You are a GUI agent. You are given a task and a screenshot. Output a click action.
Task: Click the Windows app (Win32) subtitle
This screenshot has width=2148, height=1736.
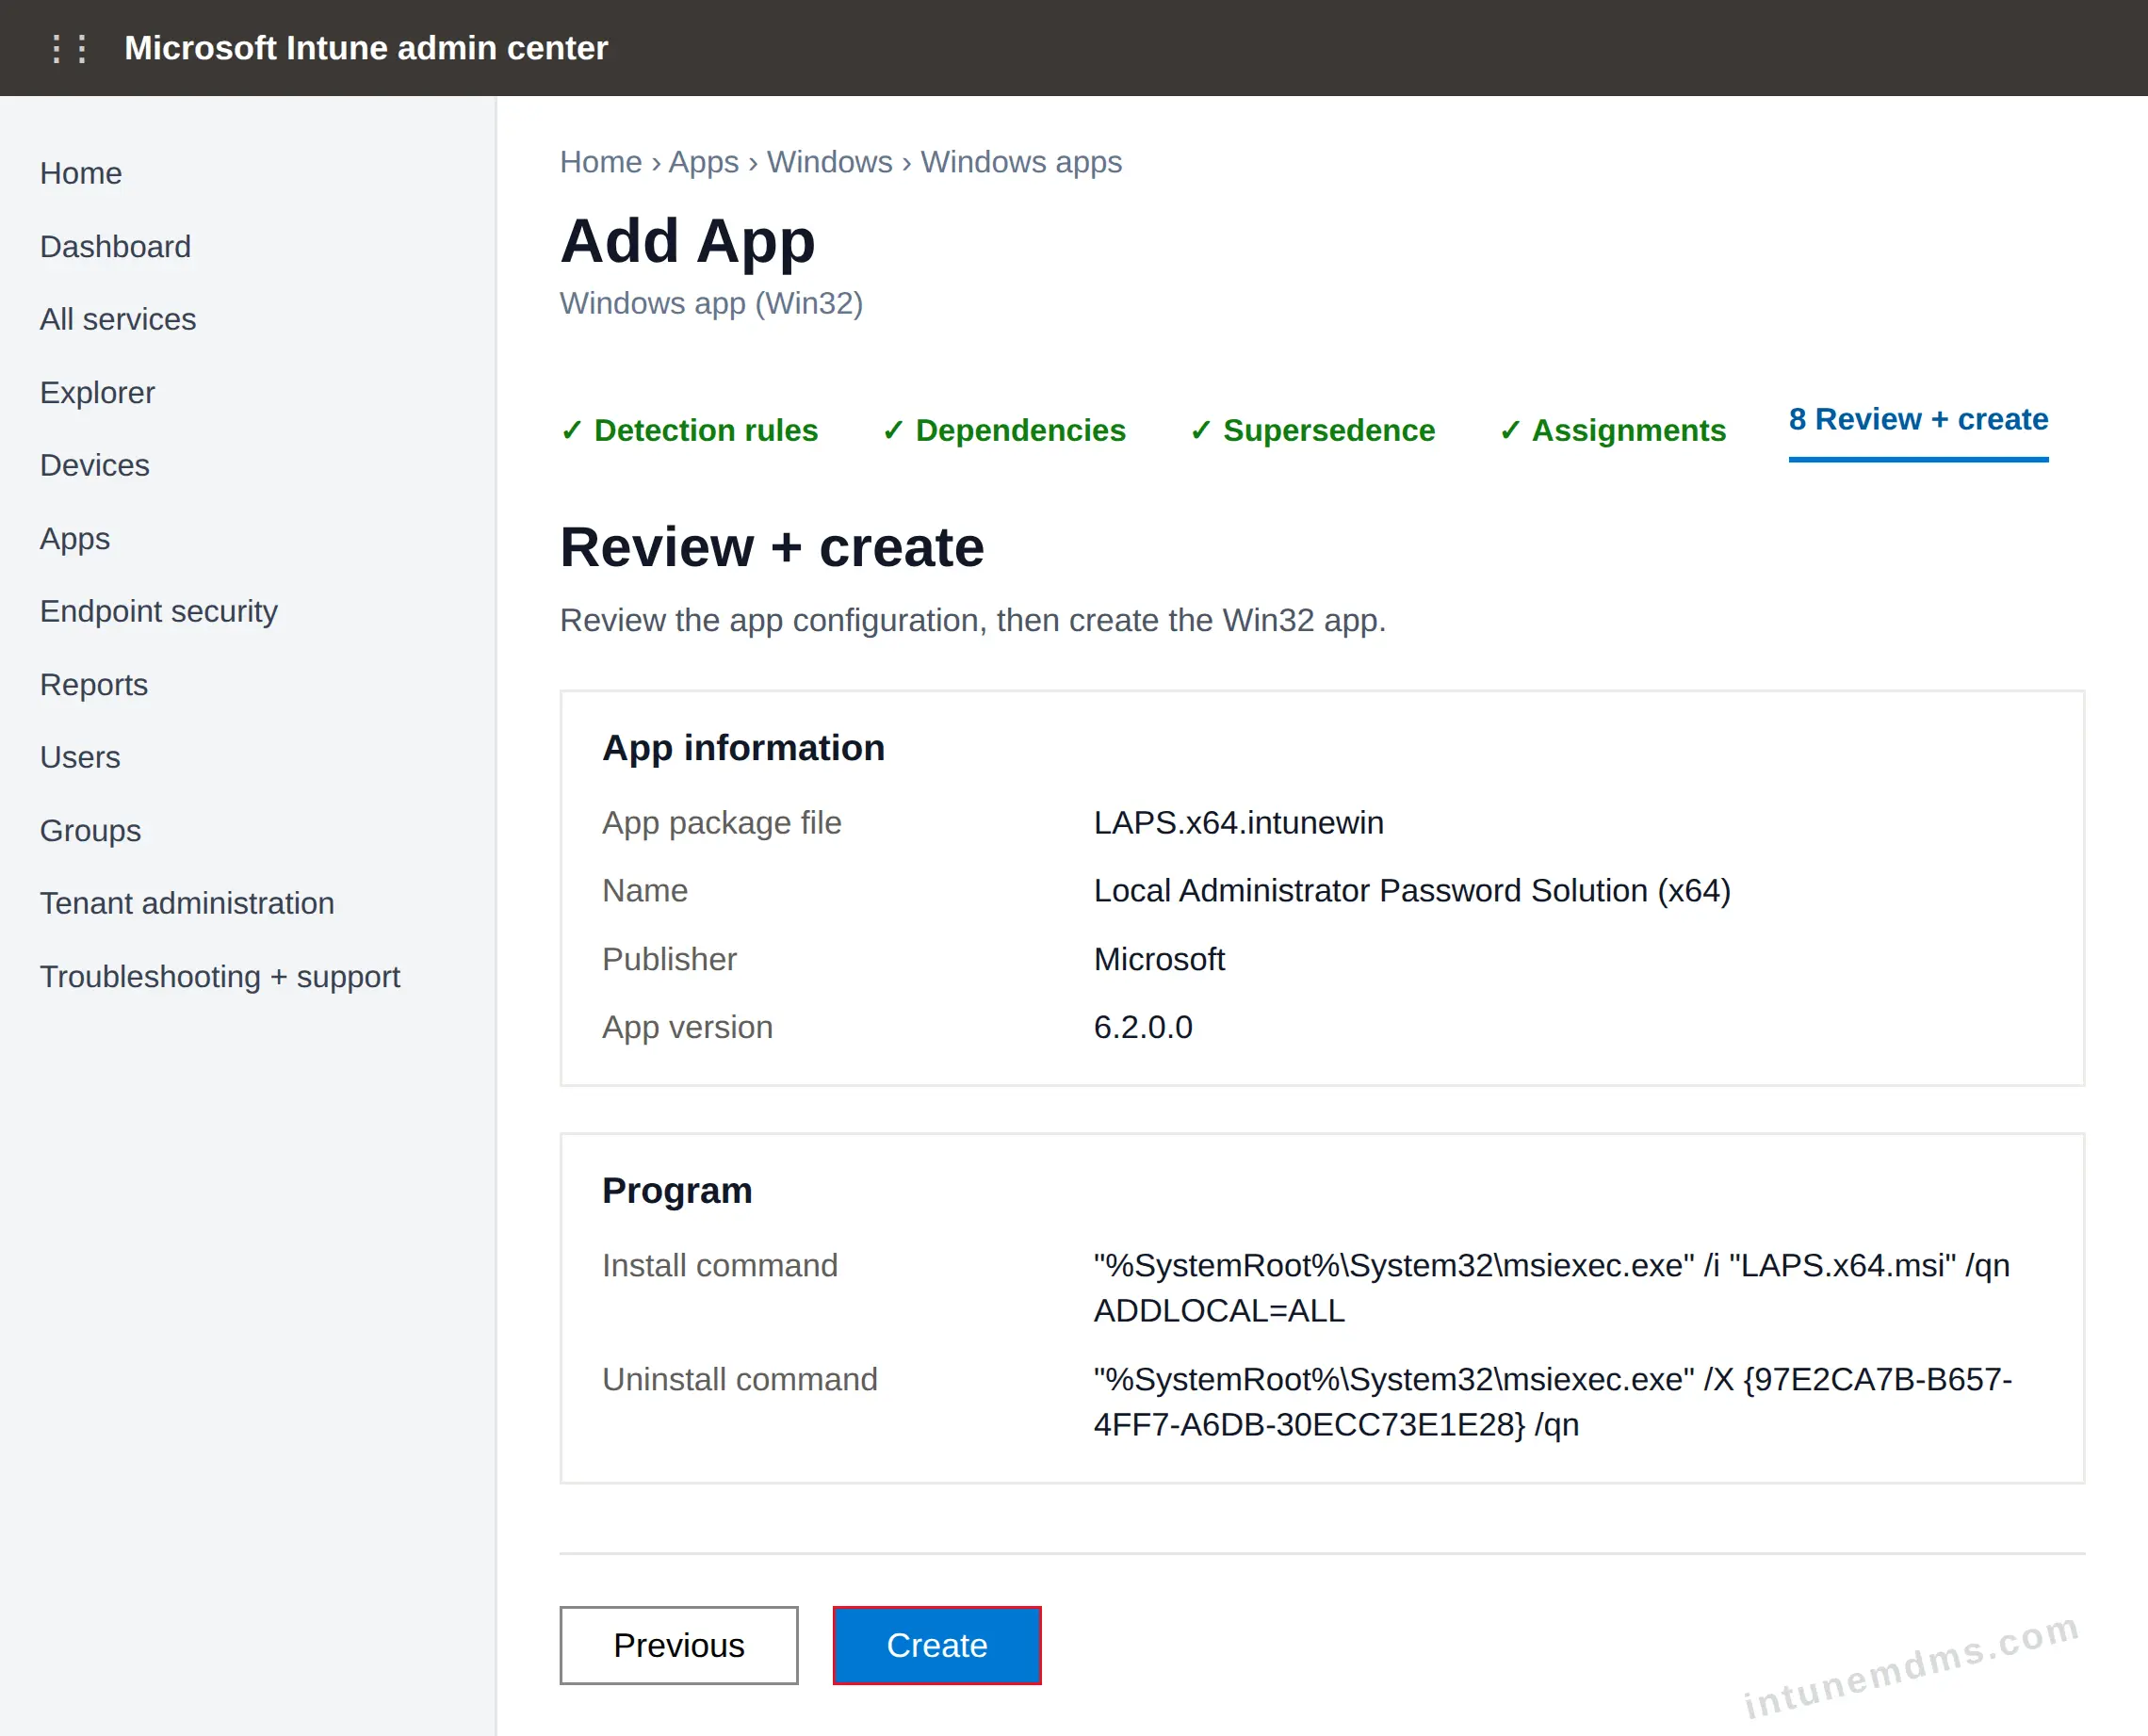711,303
